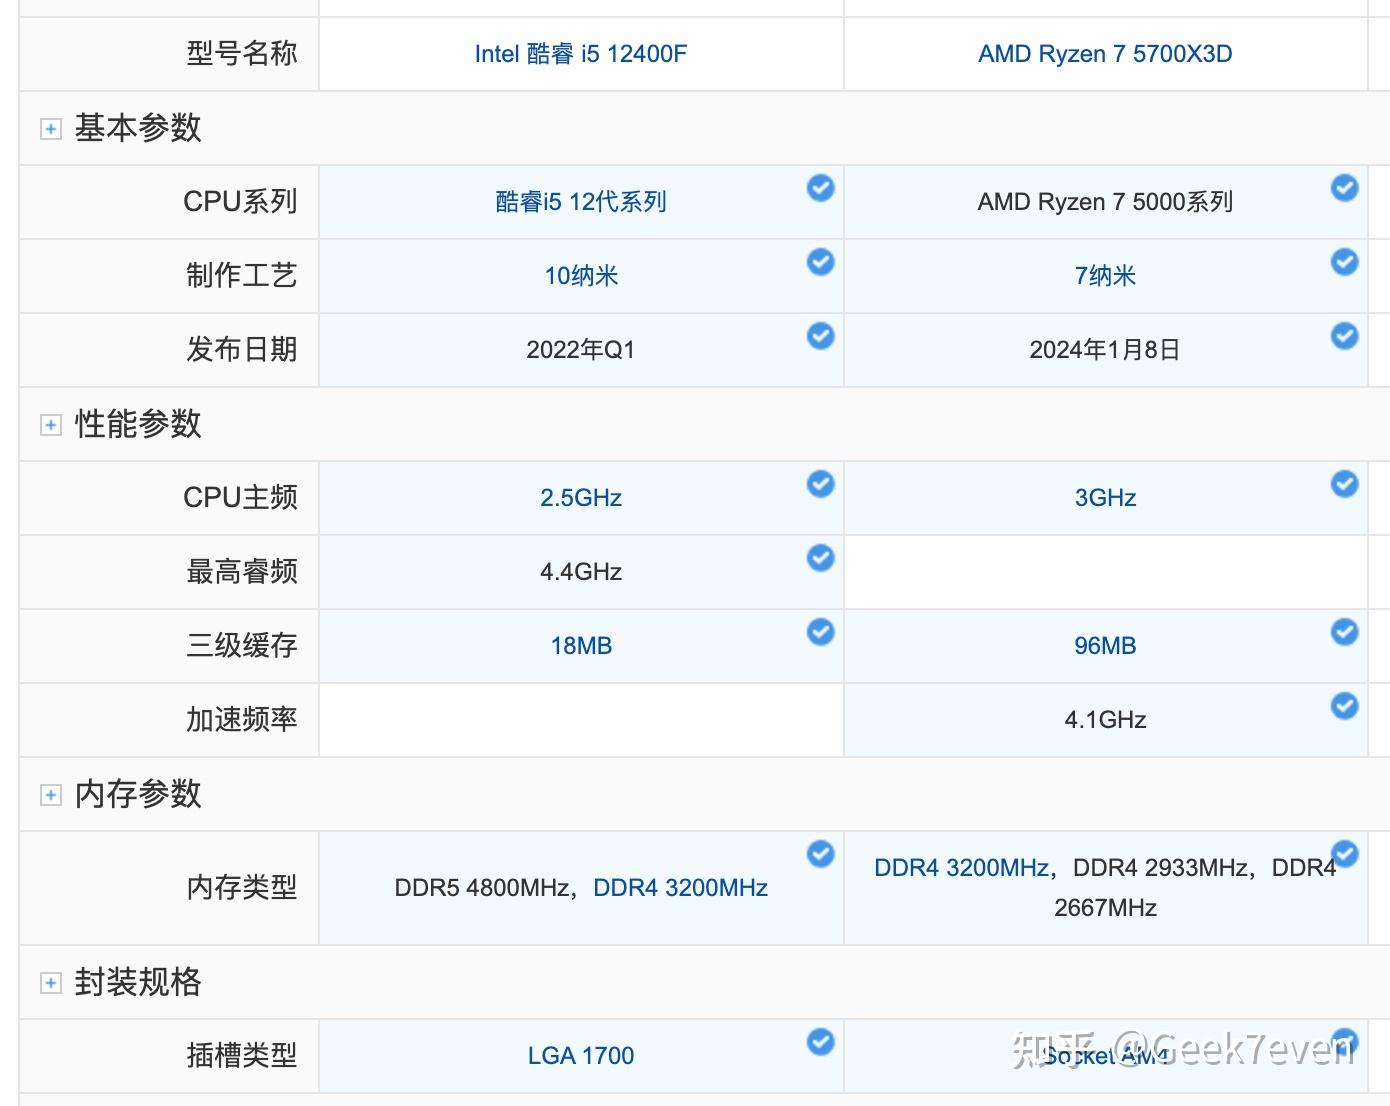1390x1106 pixels.
Task: Open AMD's DDR4 3200MHz memory link
Action: [961, 868]
